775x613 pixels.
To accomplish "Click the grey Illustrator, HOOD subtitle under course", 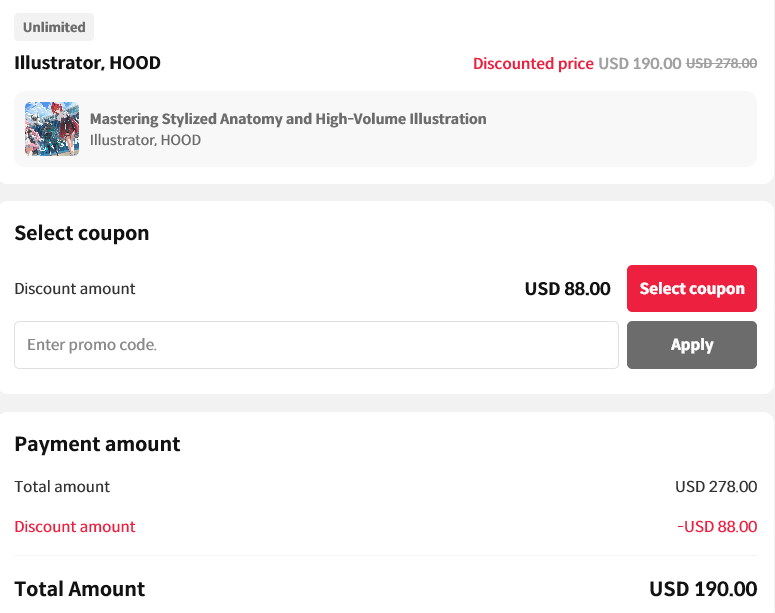I will (x=145, y=140).
